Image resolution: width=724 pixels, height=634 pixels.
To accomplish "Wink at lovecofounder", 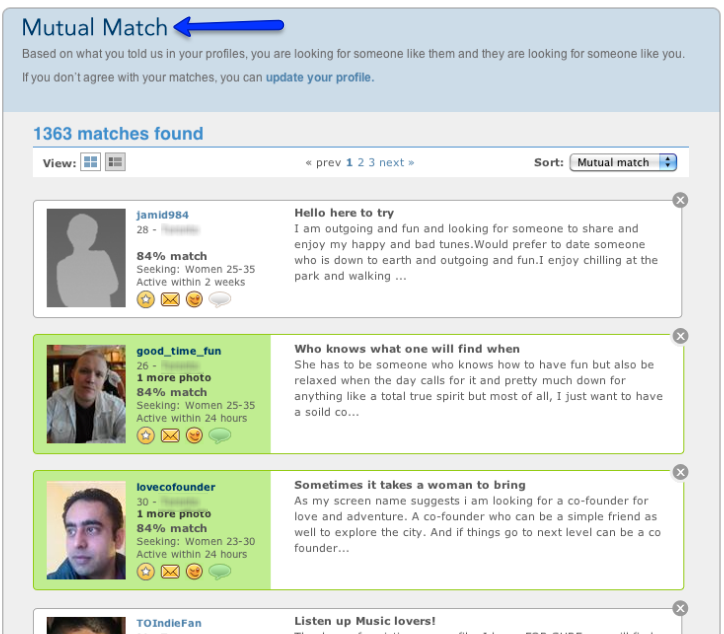I will pos(194,572).
